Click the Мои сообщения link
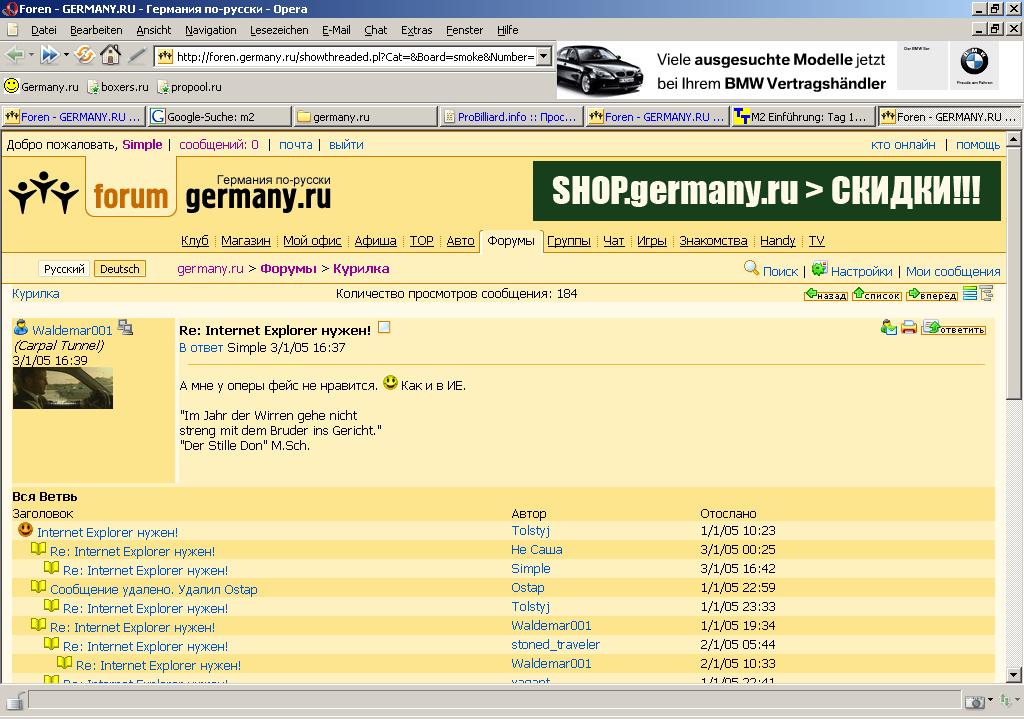Viewport: 1024px width, 719px height. pyautogui.click(x=953, y=272)
